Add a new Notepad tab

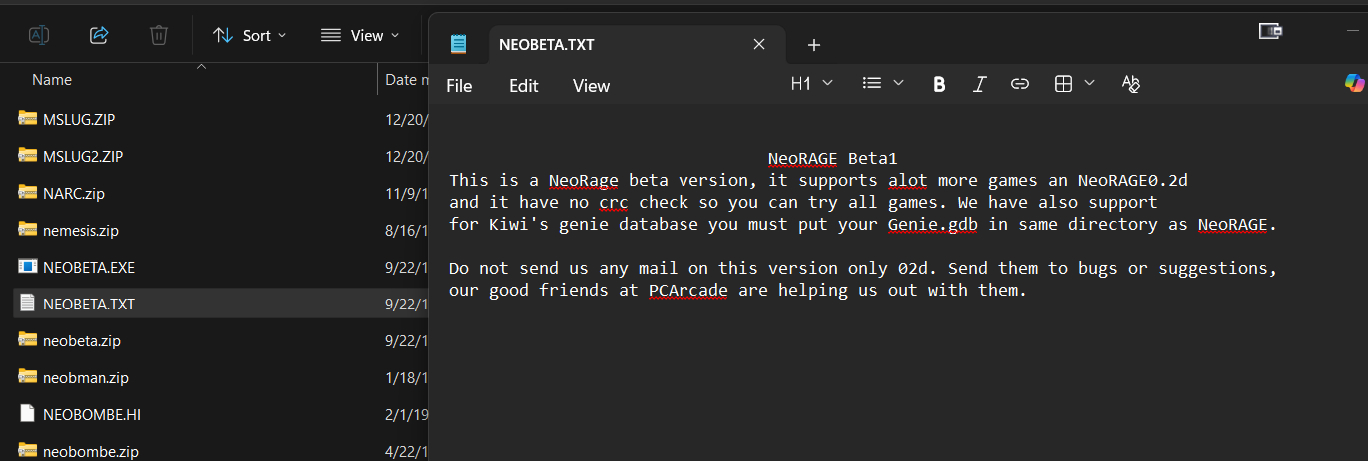click(x=814, y=44)
